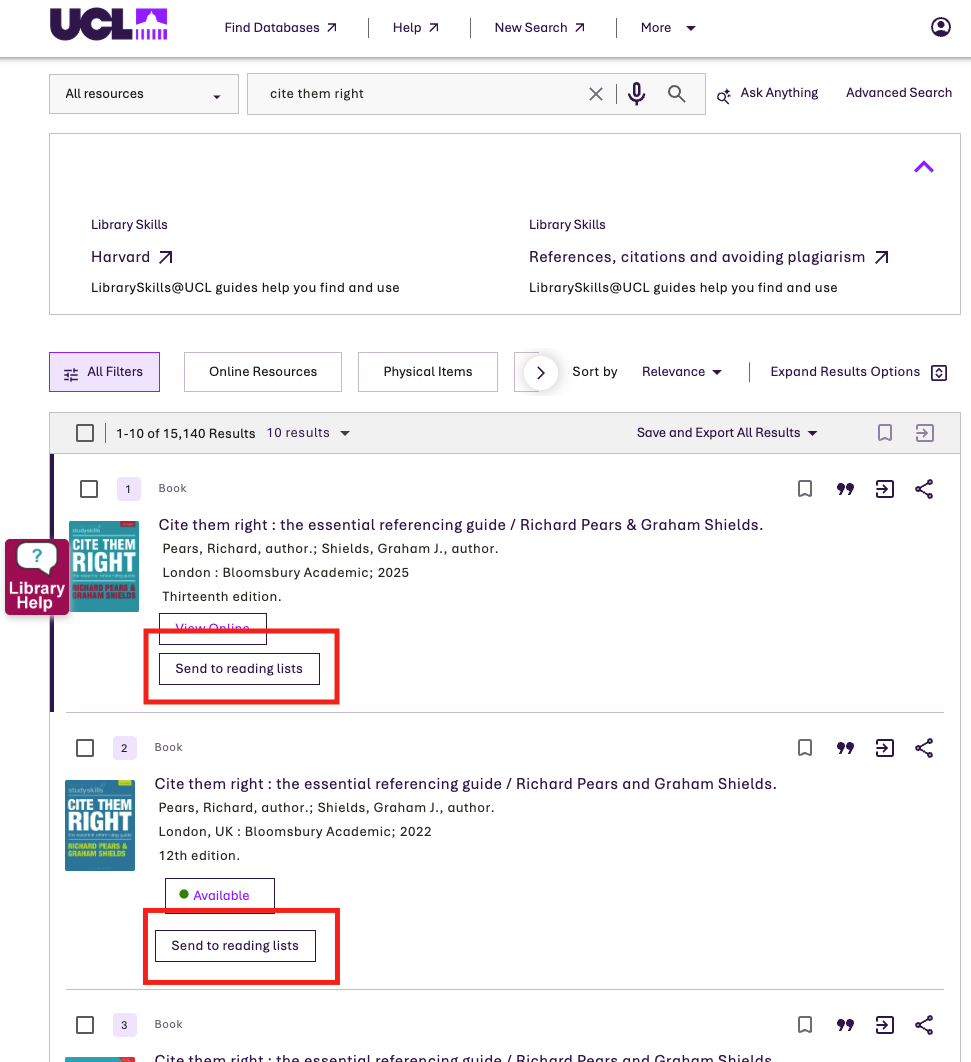Viewport: 971px width, 1062px height.
Task: Click the UCL logo
Action: coord(108,25)
